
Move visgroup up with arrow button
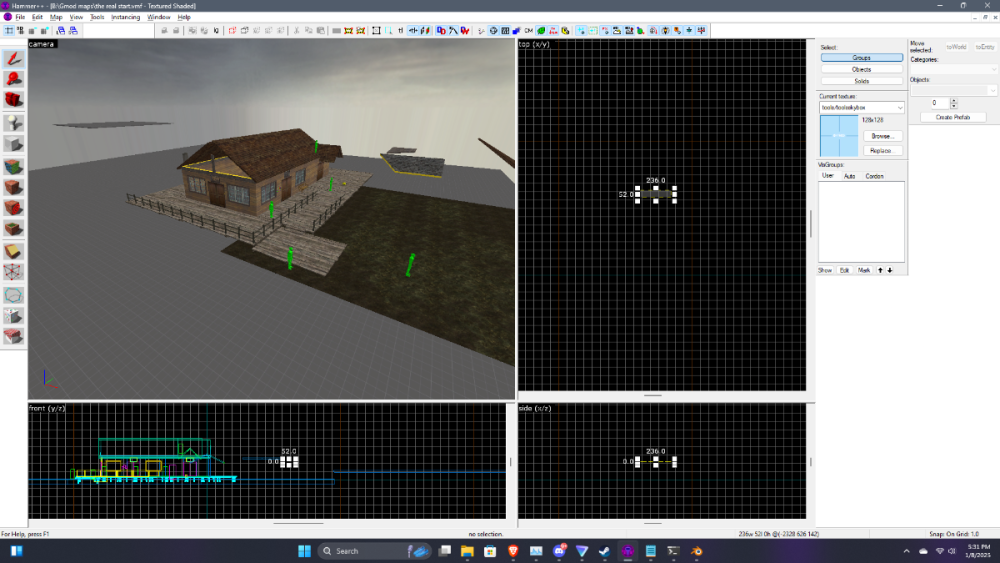(880, 270)
